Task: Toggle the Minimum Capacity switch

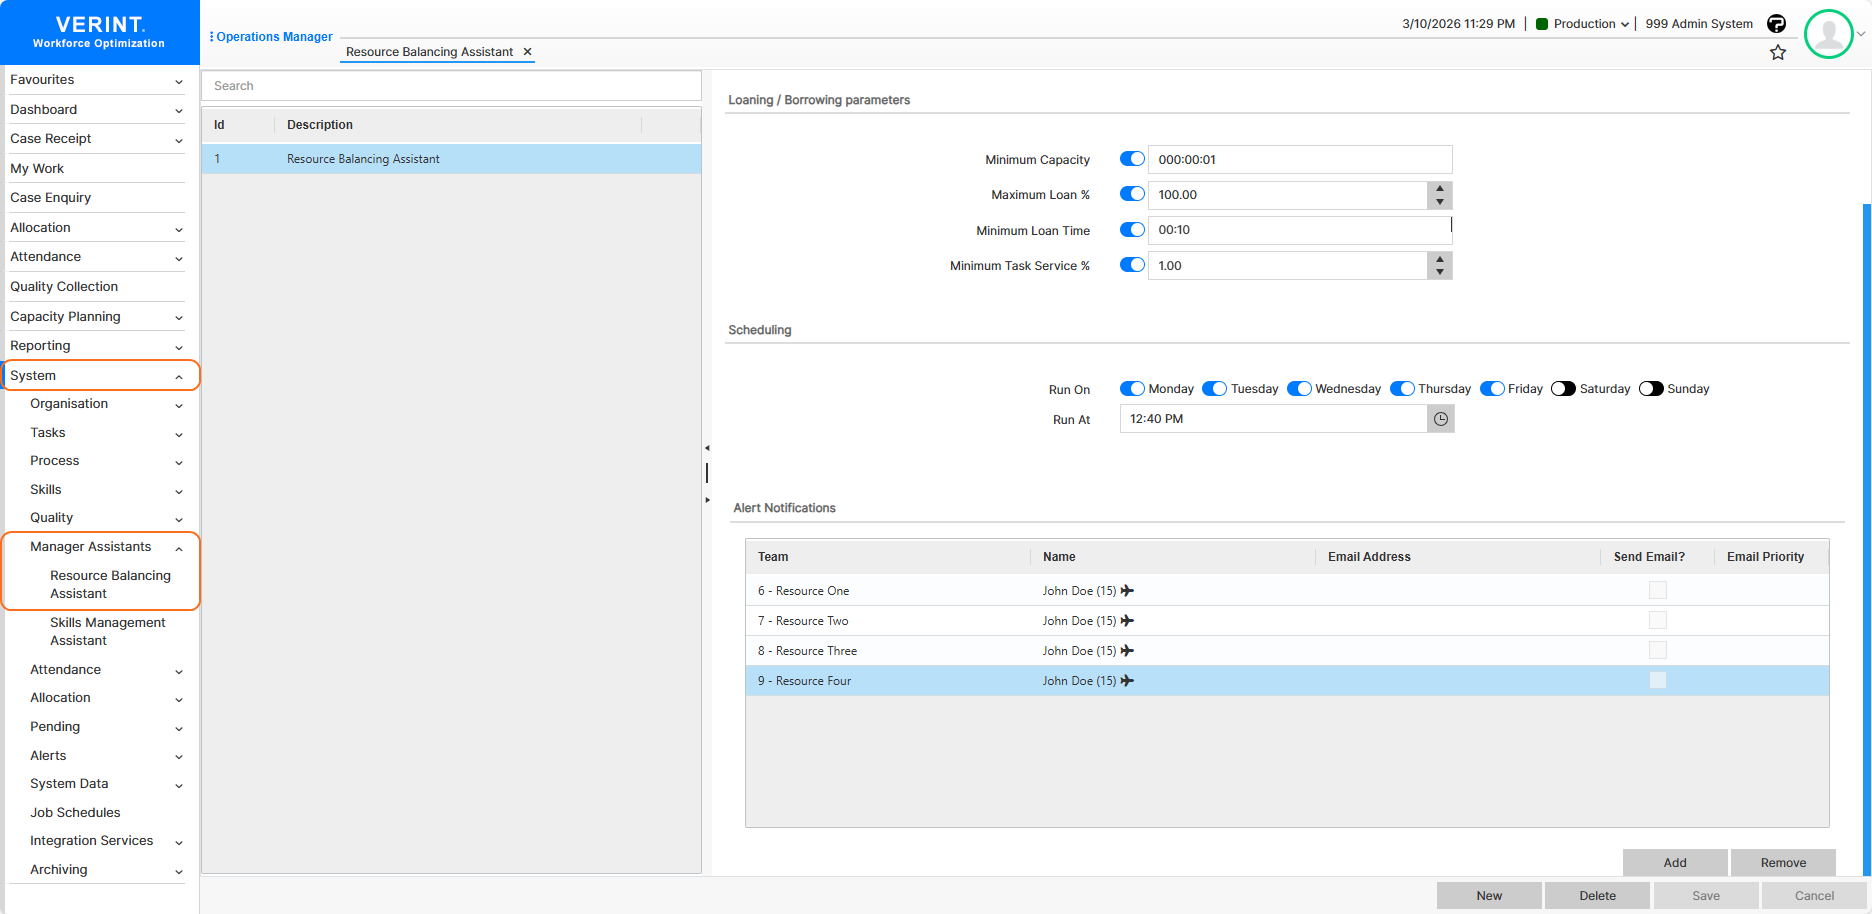Action: [1132, 159]
